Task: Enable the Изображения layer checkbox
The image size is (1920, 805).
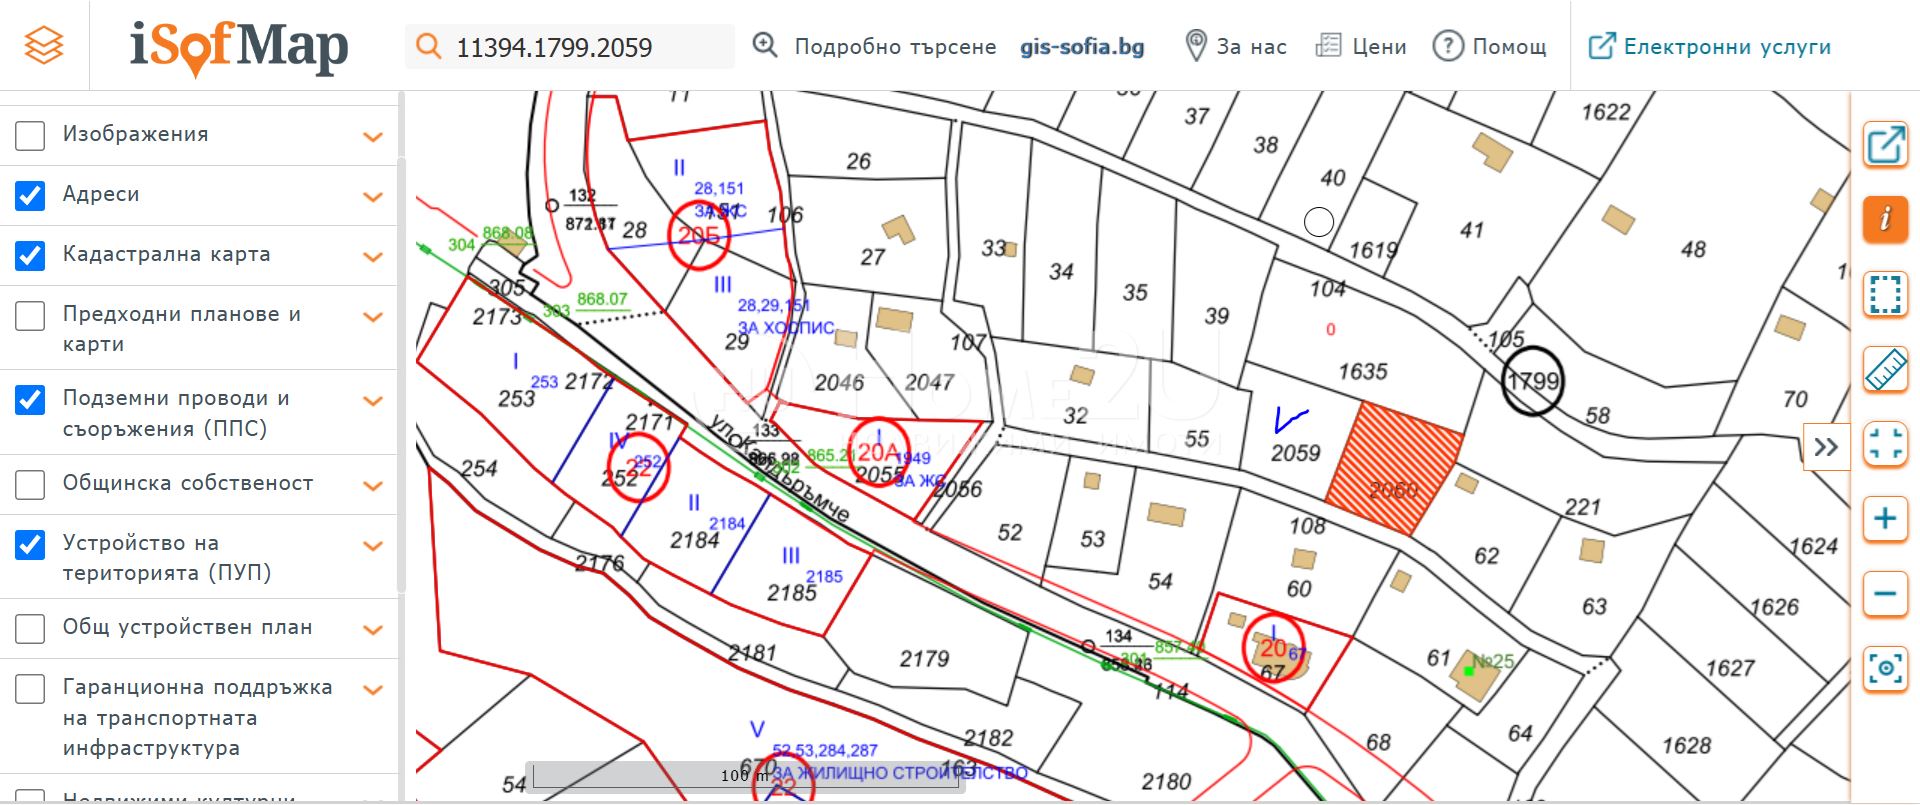Action: [x=30, y=135]
